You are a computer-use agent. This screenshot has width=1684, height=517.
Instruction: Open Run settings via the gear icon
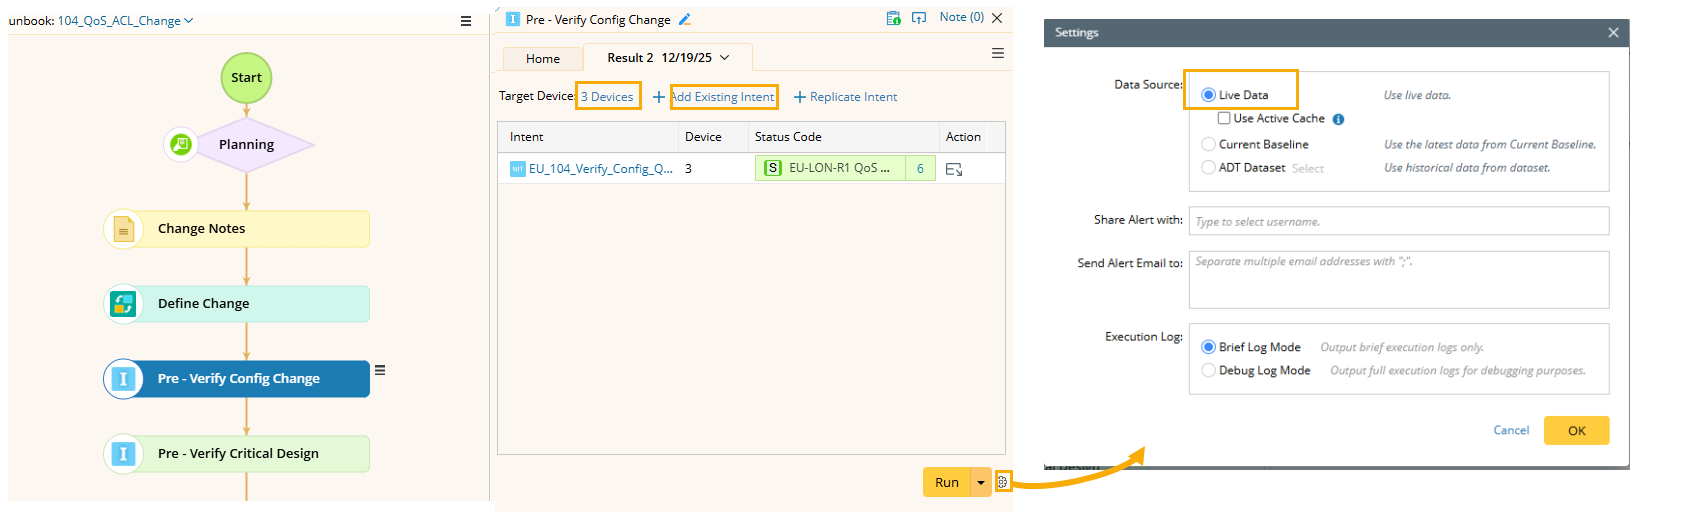1003,482
